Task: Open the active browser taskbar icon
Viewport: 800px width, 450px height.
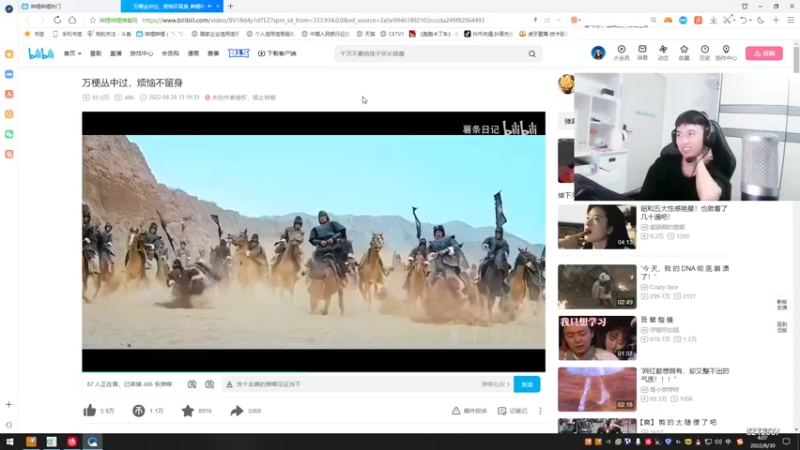Action: click(x=92, y=442)
